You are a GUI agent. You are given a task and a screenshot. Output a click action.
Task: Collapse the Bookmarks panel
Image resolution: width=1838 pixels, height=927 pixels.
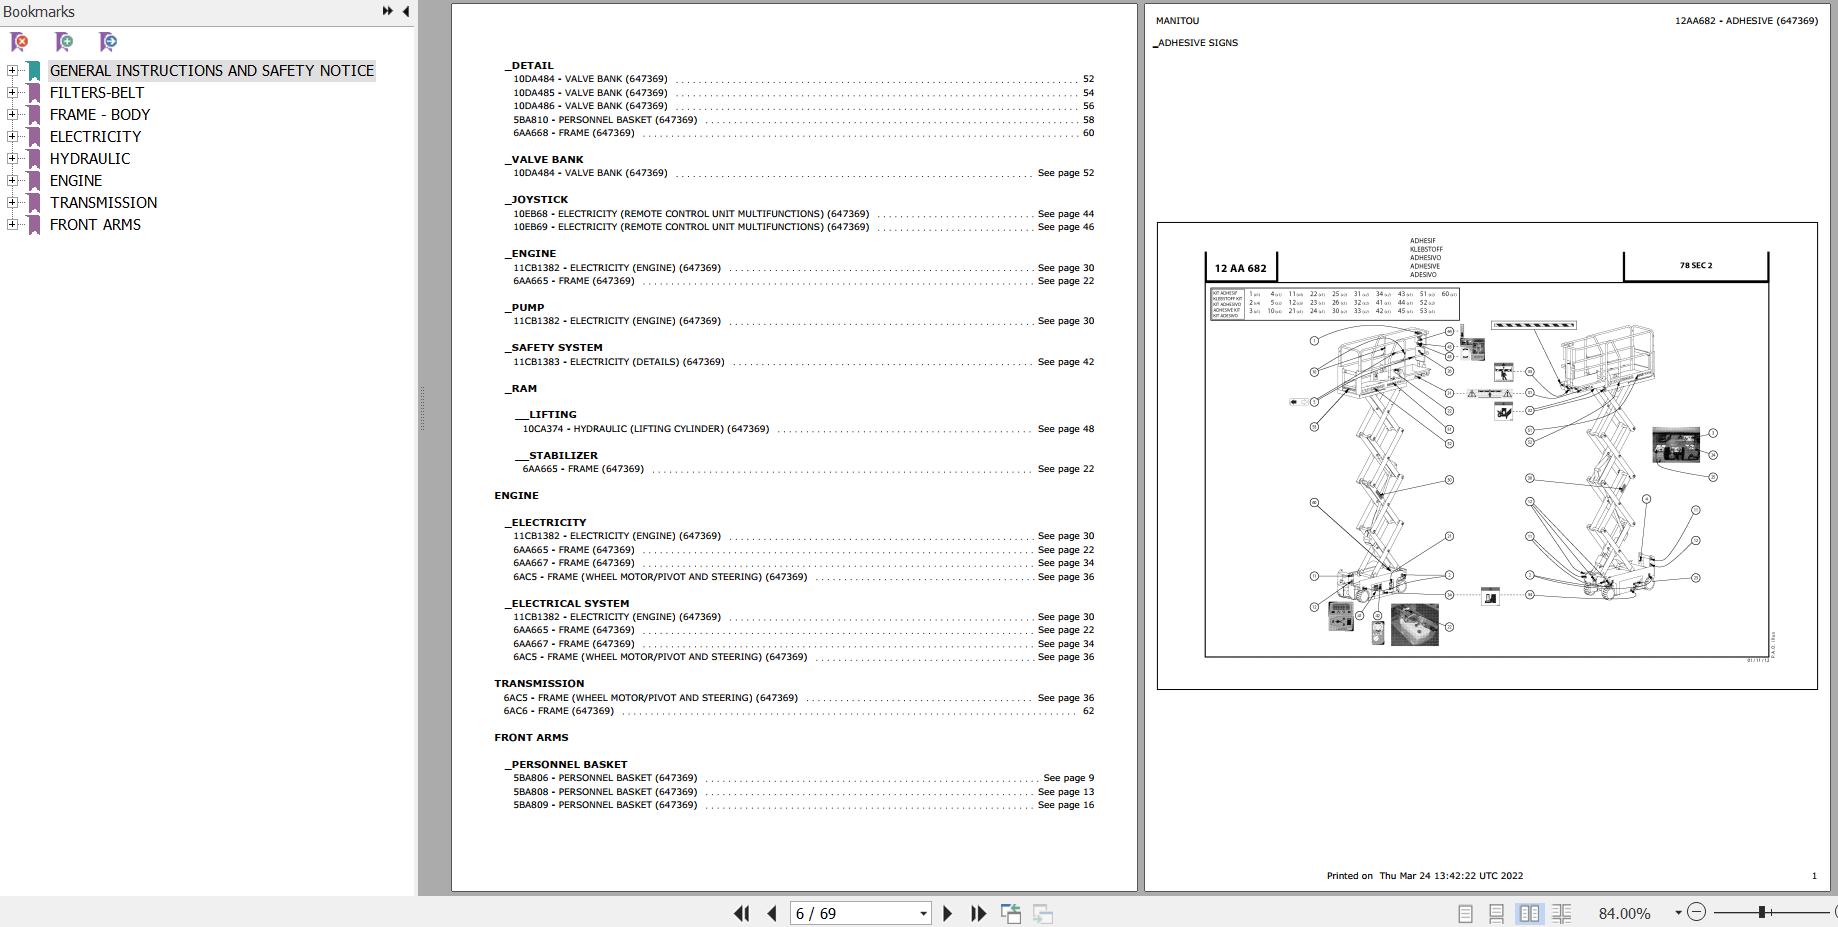(405, 11)
